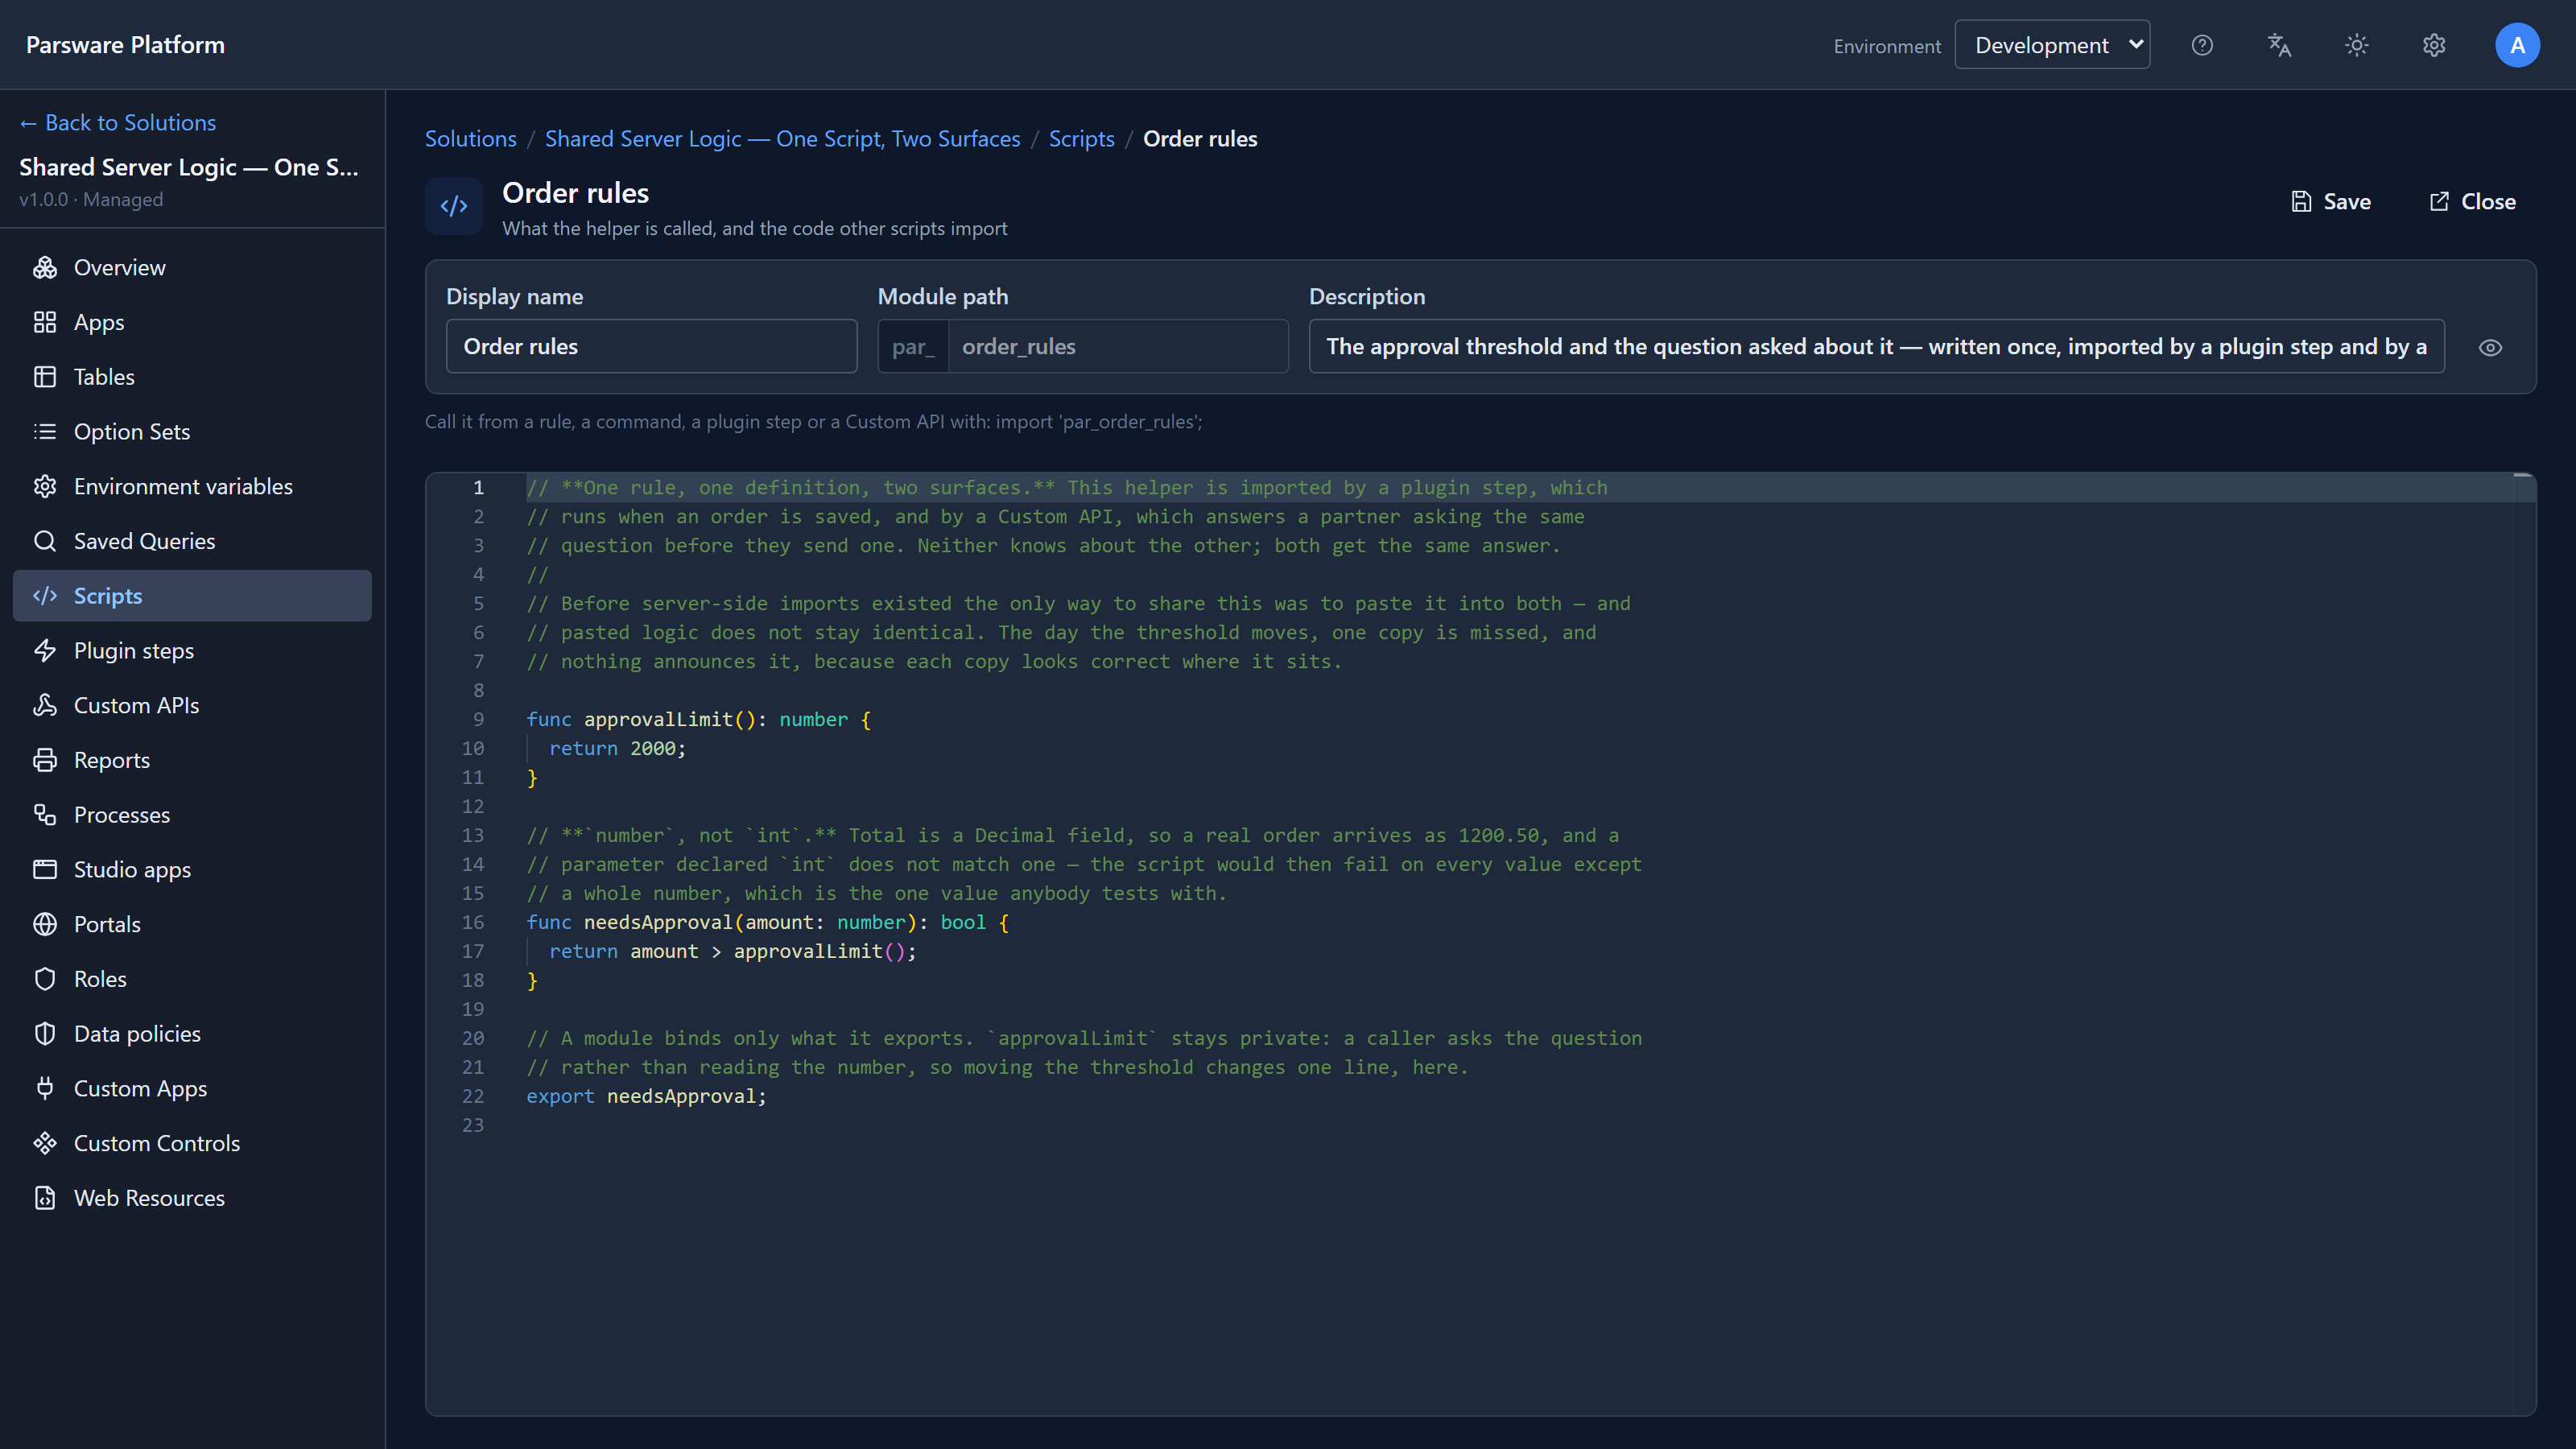This screenshot has width=2576, height=1449.
Task: Click the Reports printer icon
Action: coord(45,760)
